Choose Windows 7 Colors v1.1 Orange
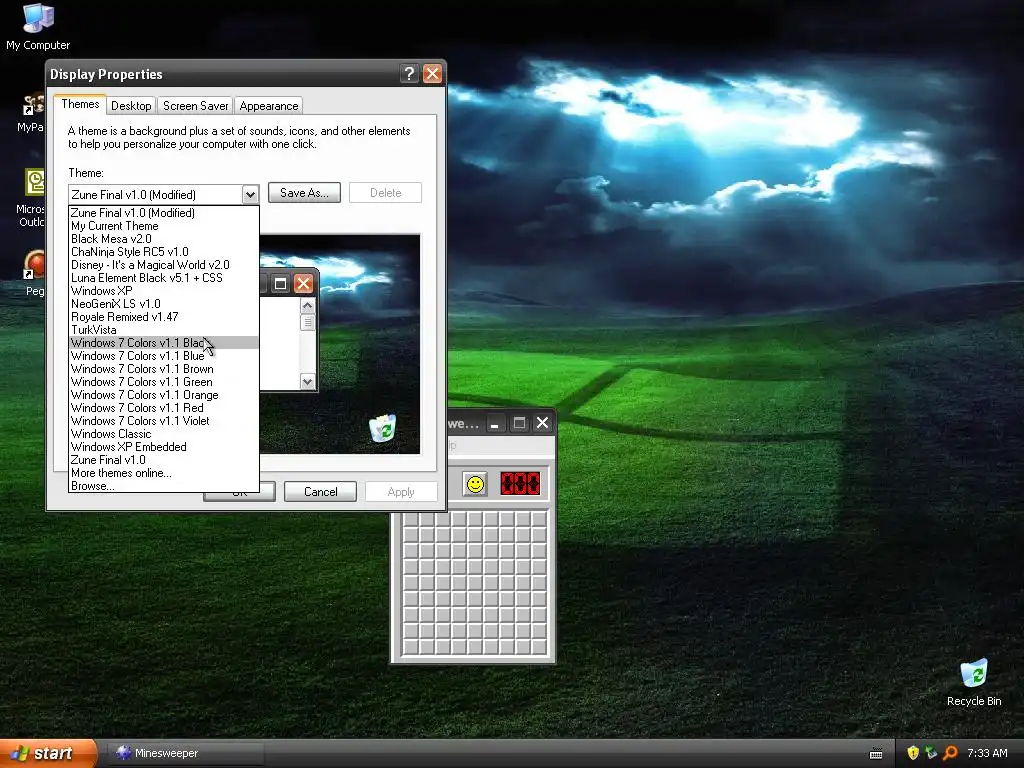Viewport: 1024px width, 768px height. click(x=164, y=395)
